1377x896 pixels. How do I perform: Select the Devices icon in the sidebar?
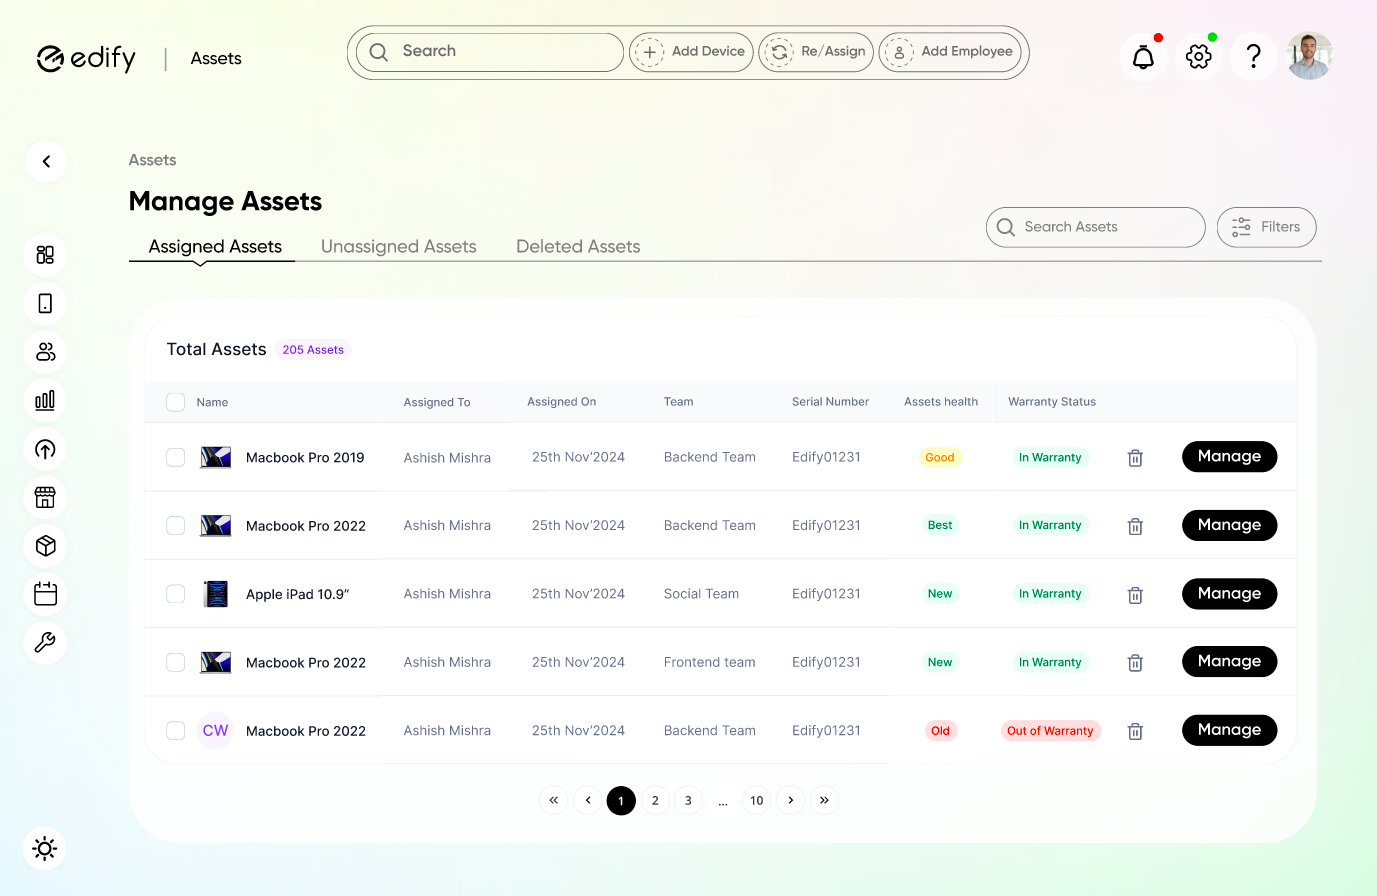[45, 302]
